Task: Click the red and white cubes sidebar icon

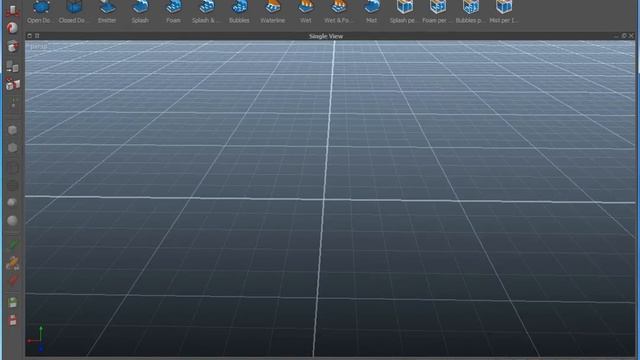Action: [13, 84]
